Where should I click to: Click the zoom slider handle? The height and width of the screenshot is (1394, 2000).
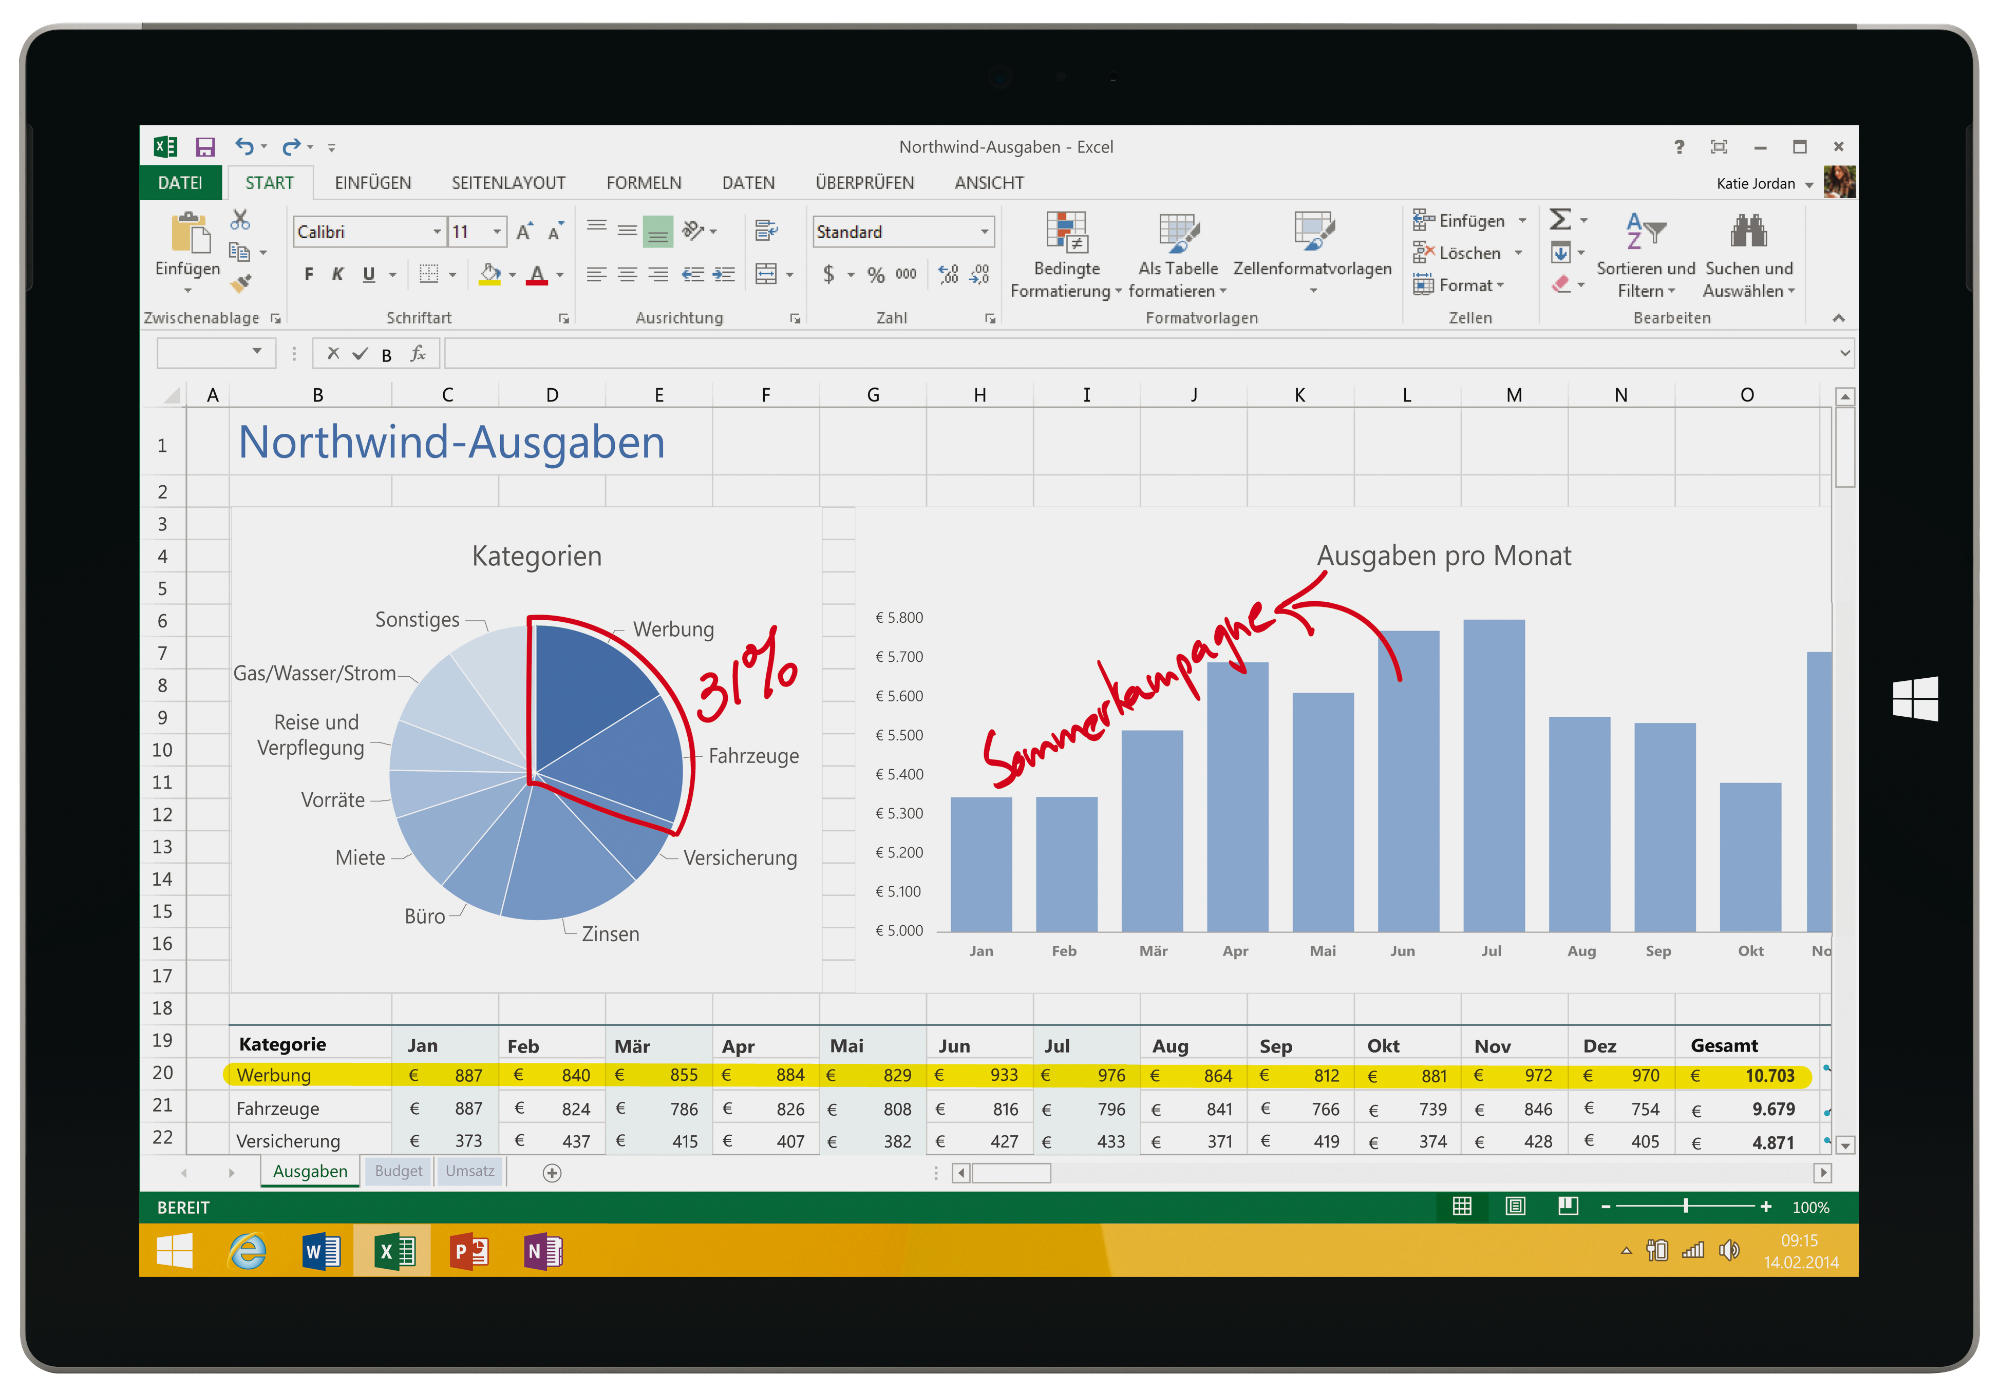pyautogui.click(x=1686, y=1206)
